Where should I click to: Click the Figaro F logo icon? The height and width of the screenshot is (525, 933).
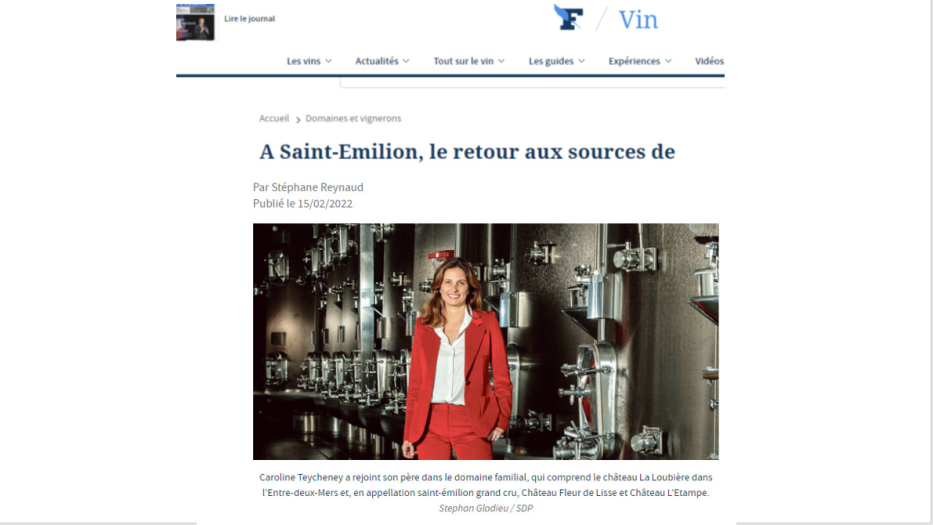568,17
